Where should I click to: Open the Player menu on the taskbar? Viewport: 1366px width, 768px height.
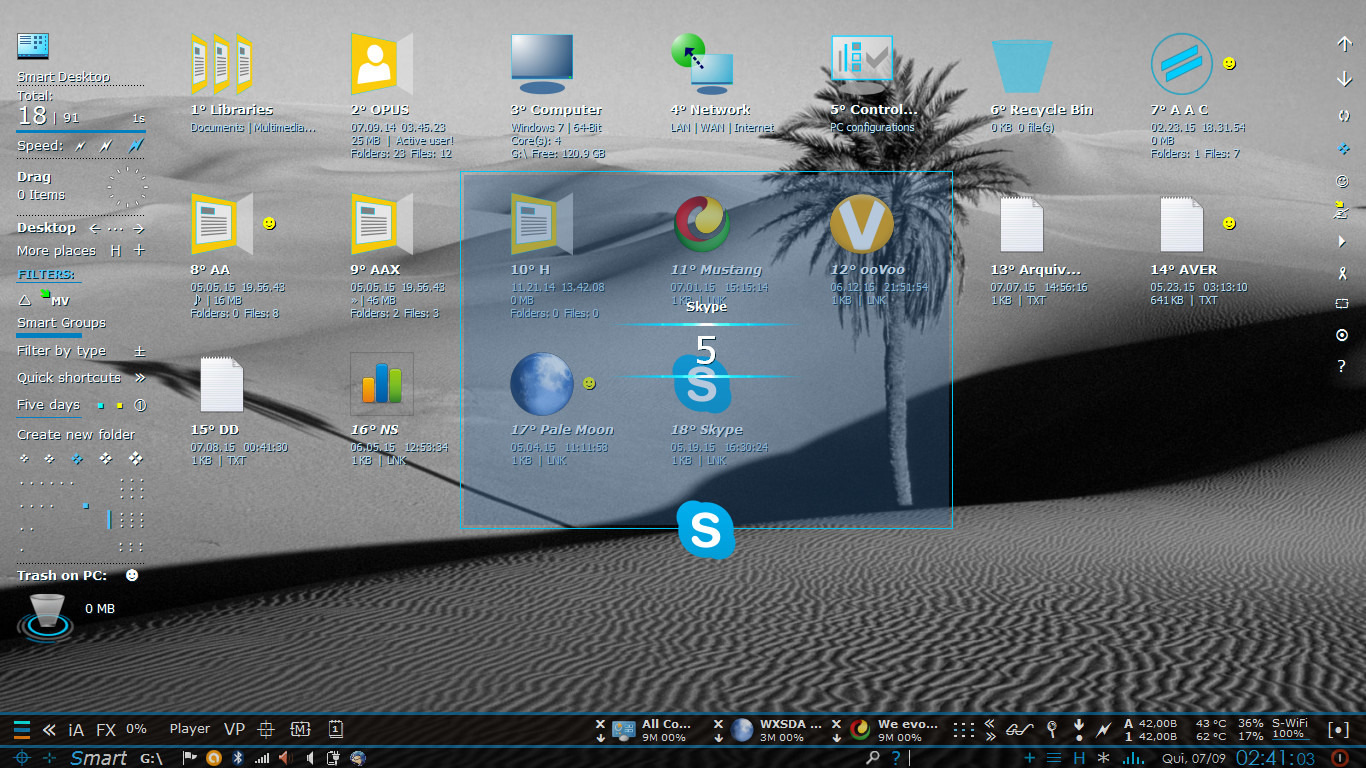(x=189, y=728)
